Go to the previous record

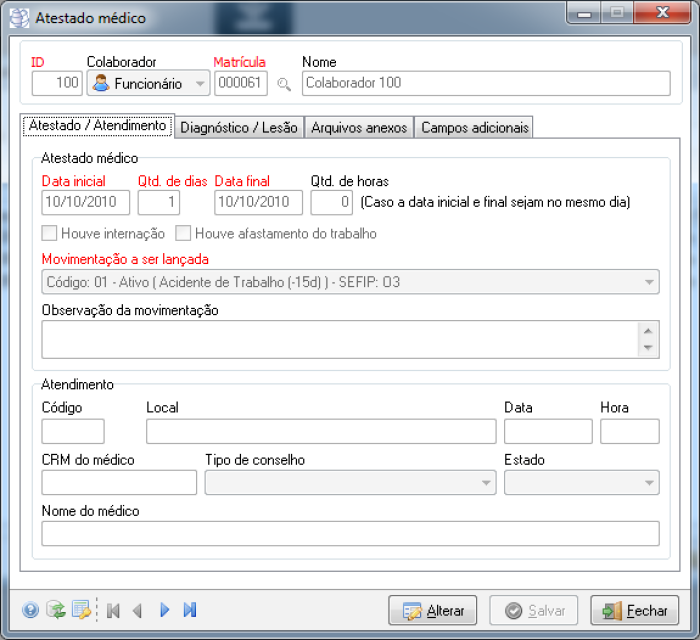138,610
